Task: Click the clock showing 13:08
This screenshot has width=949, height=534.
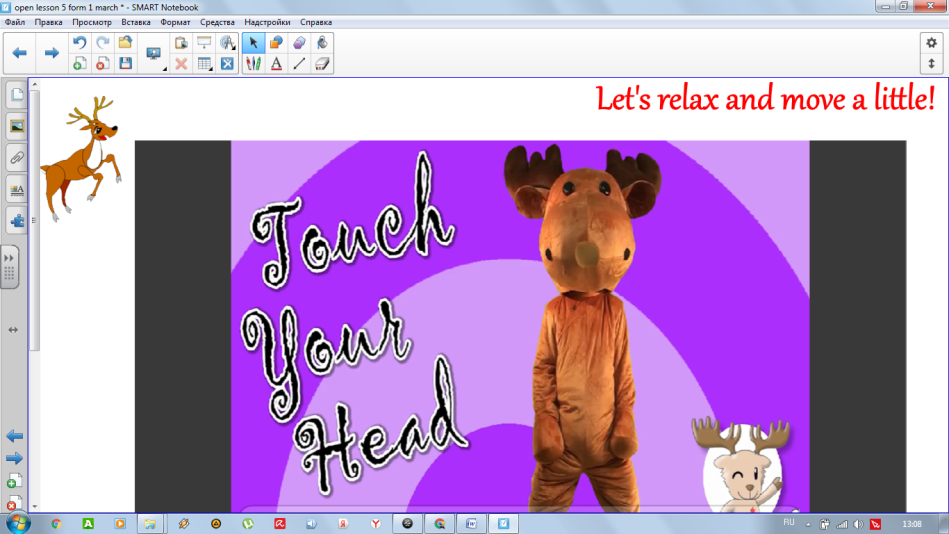Action: tap(912, 524)
